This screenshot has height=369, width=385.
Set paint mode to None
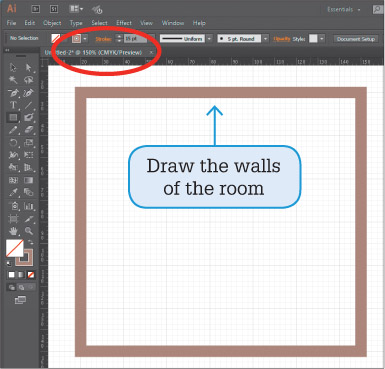coord(31,275)
